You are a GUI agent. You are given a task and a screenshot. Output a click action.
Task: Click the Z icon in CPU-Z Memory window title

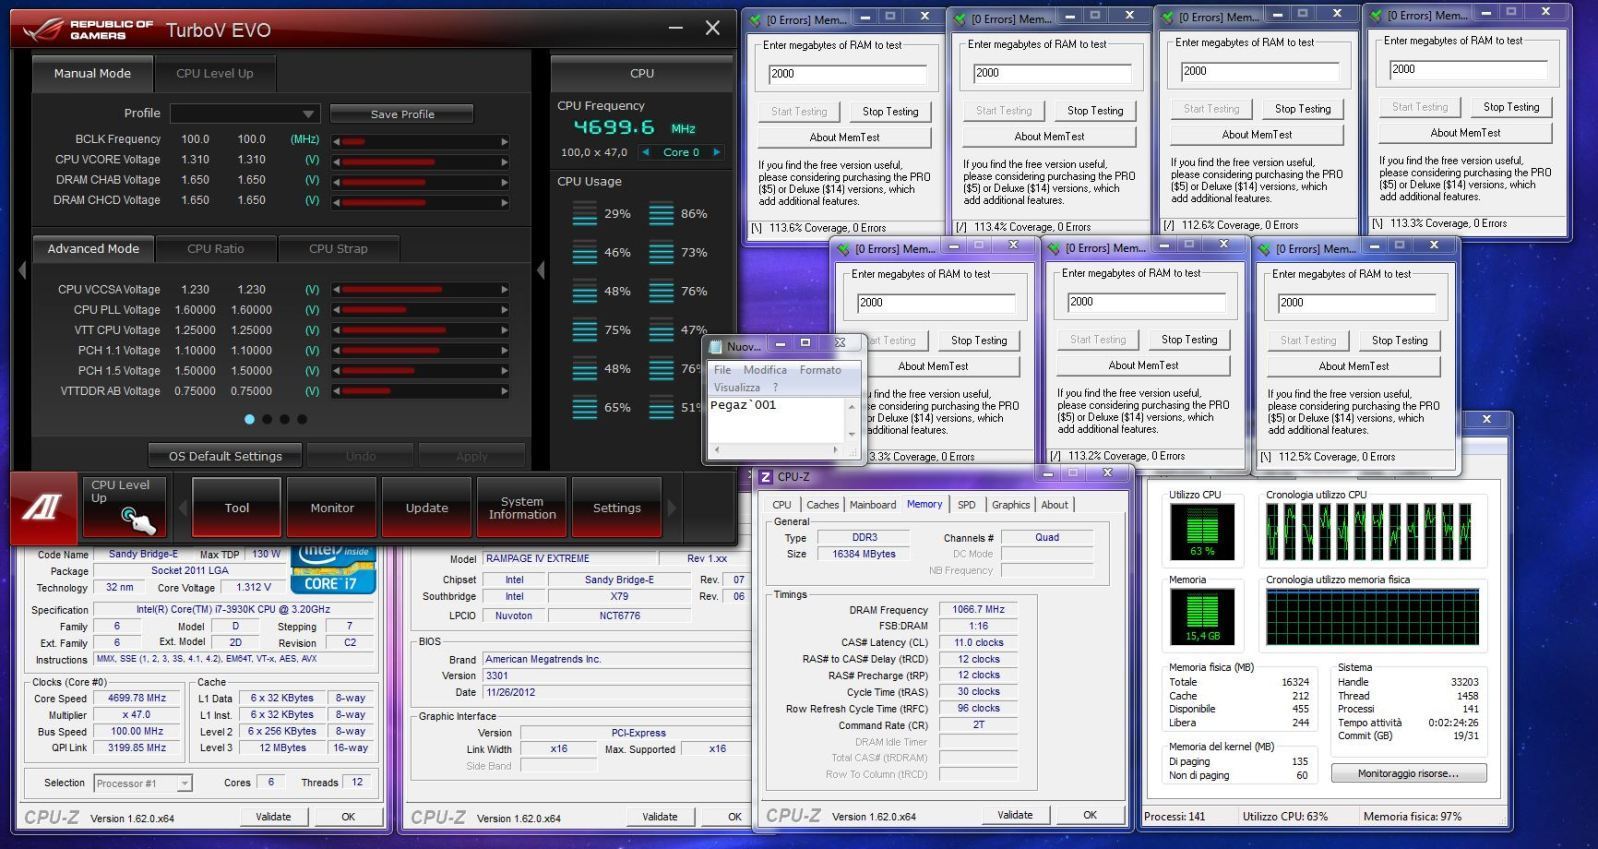coord(766,477)
